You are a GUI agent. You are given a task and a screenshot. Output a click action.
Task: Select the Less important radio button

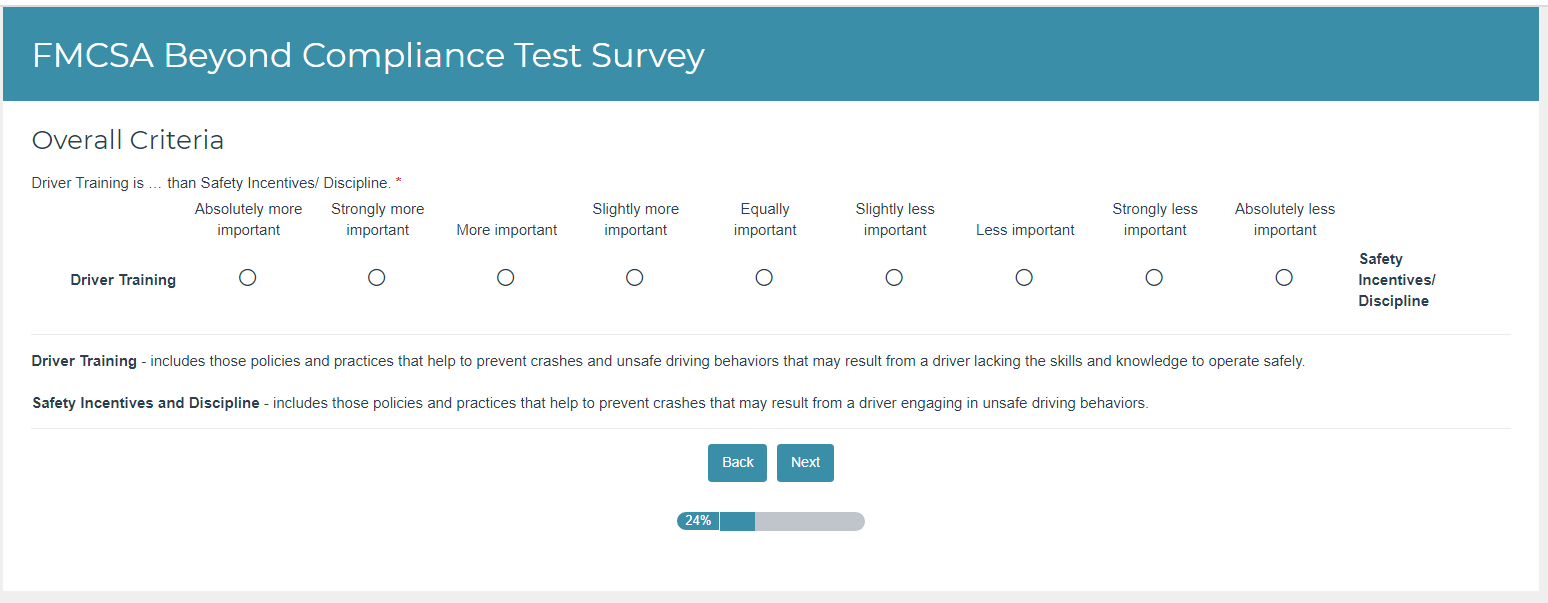coord(1024,278)
